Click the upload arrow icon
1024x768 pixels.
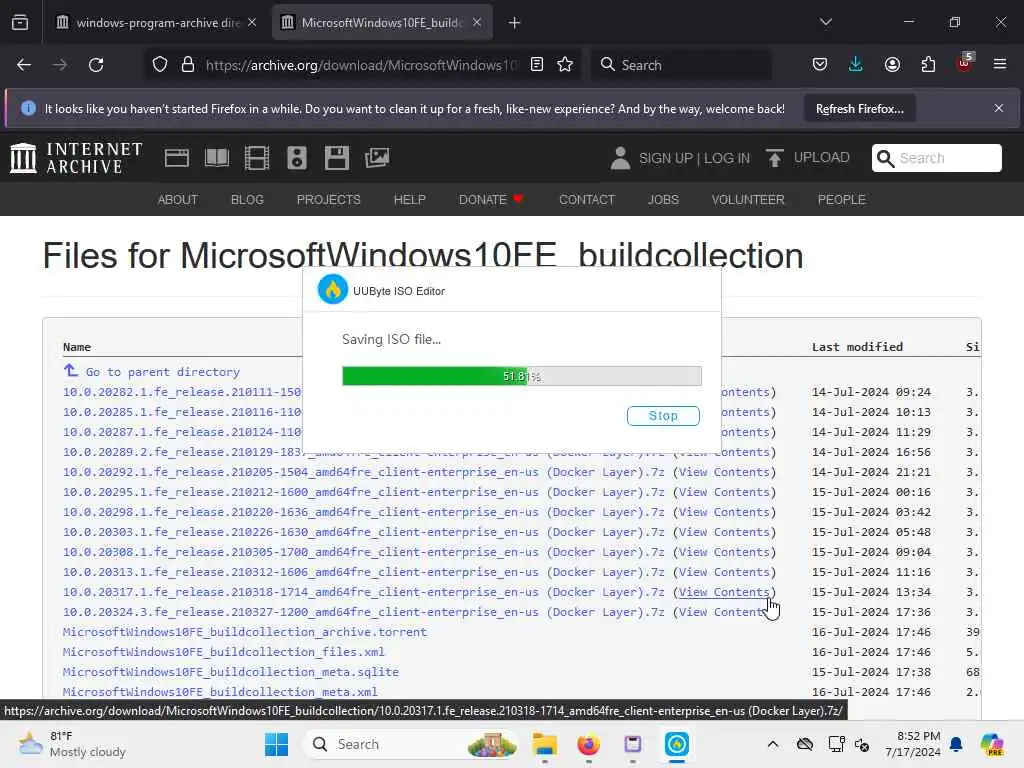click(x=775, y=158)
